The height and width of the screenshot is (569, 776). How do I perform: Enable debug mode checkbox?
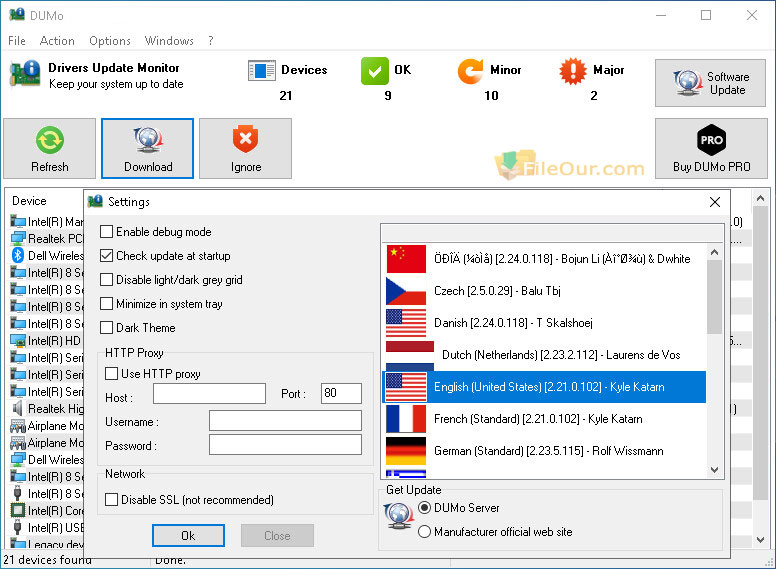click(106, 232)
